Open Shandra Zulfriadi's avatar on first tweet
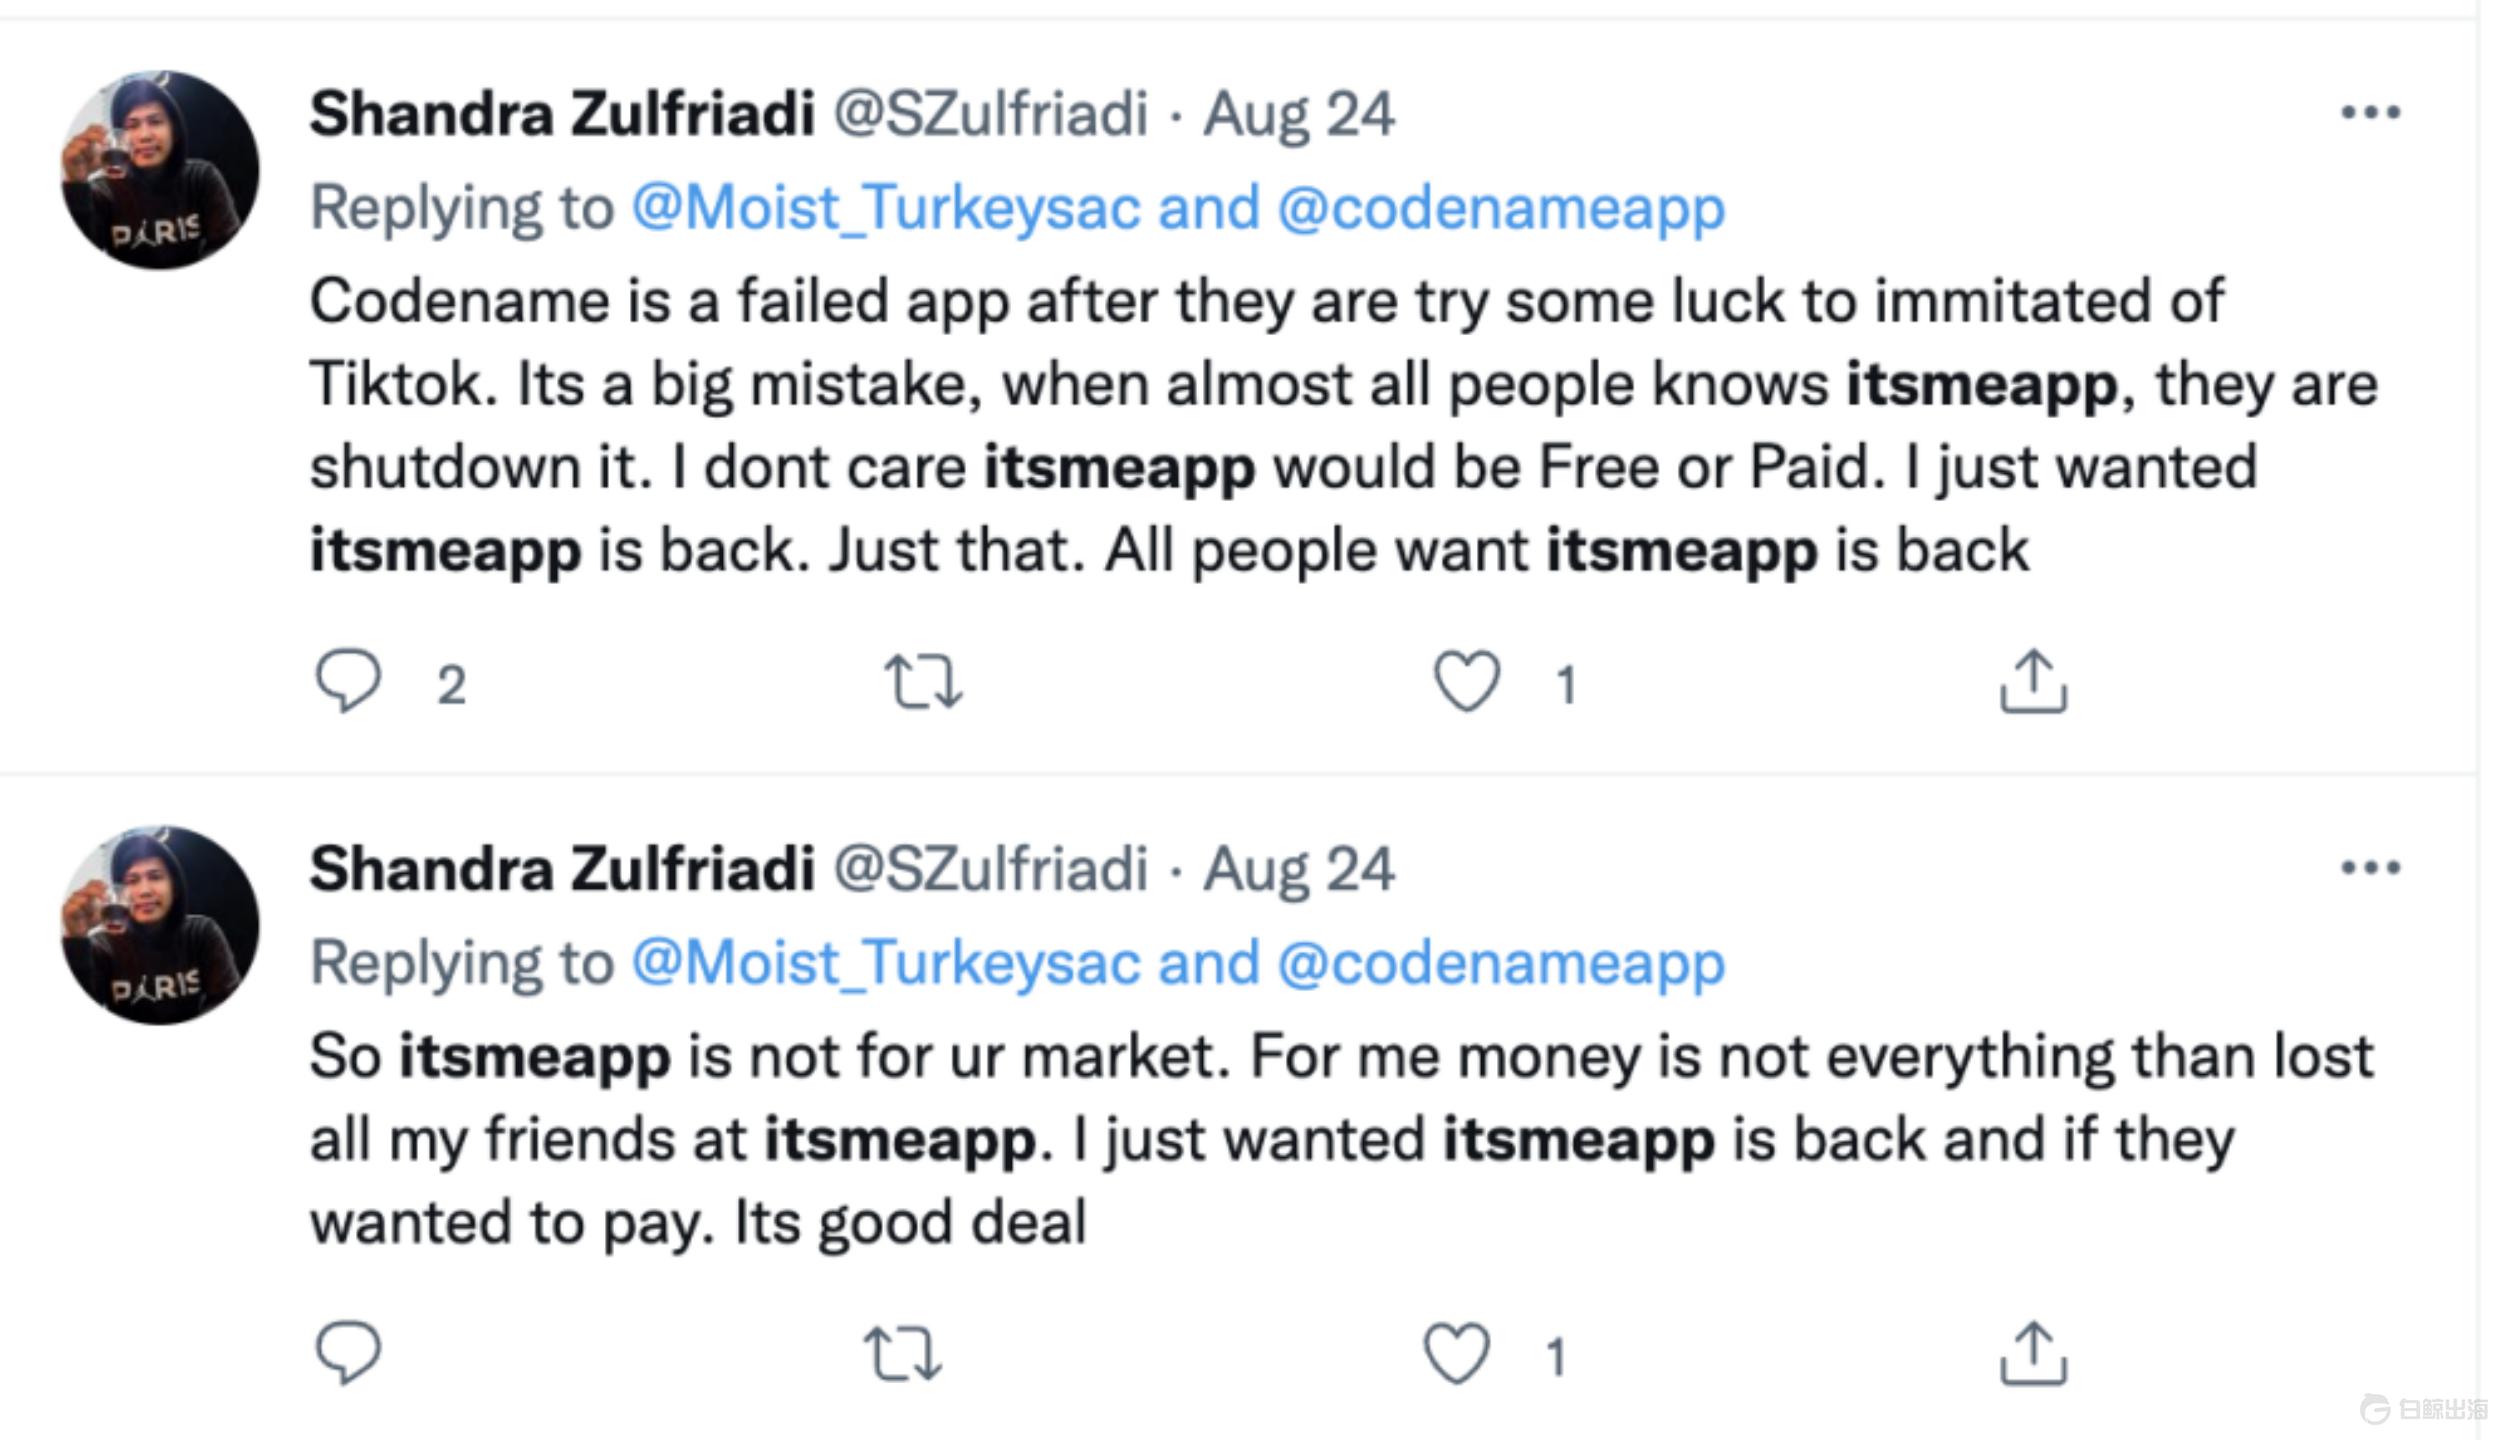The height and width of the screenshot is (1440, 2503). [x=160, y=170]
